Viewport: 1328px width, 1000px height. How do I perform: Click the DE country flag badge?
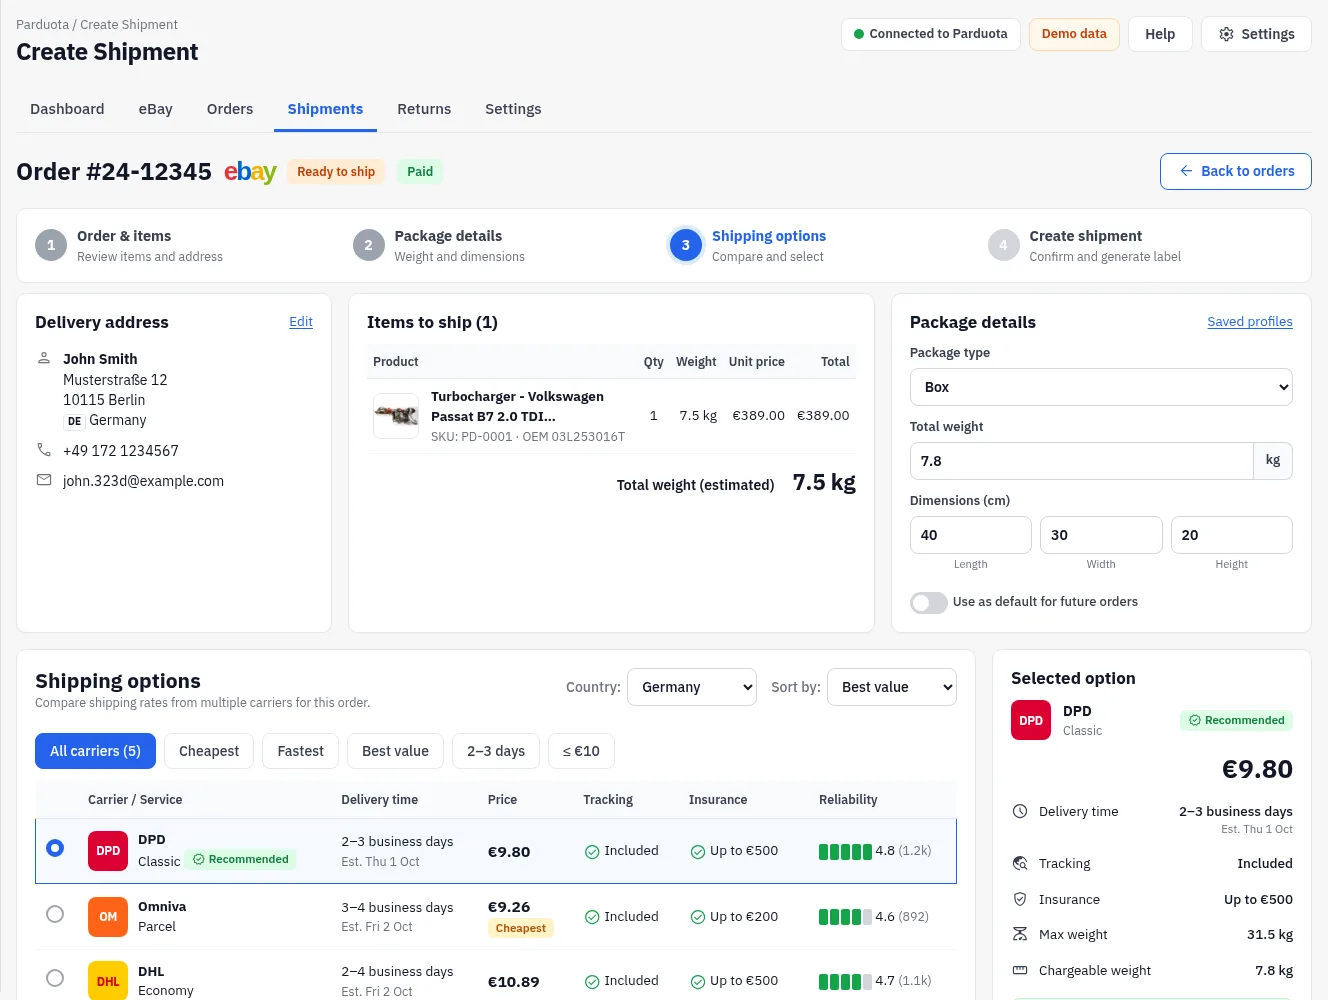coord(74,421)
